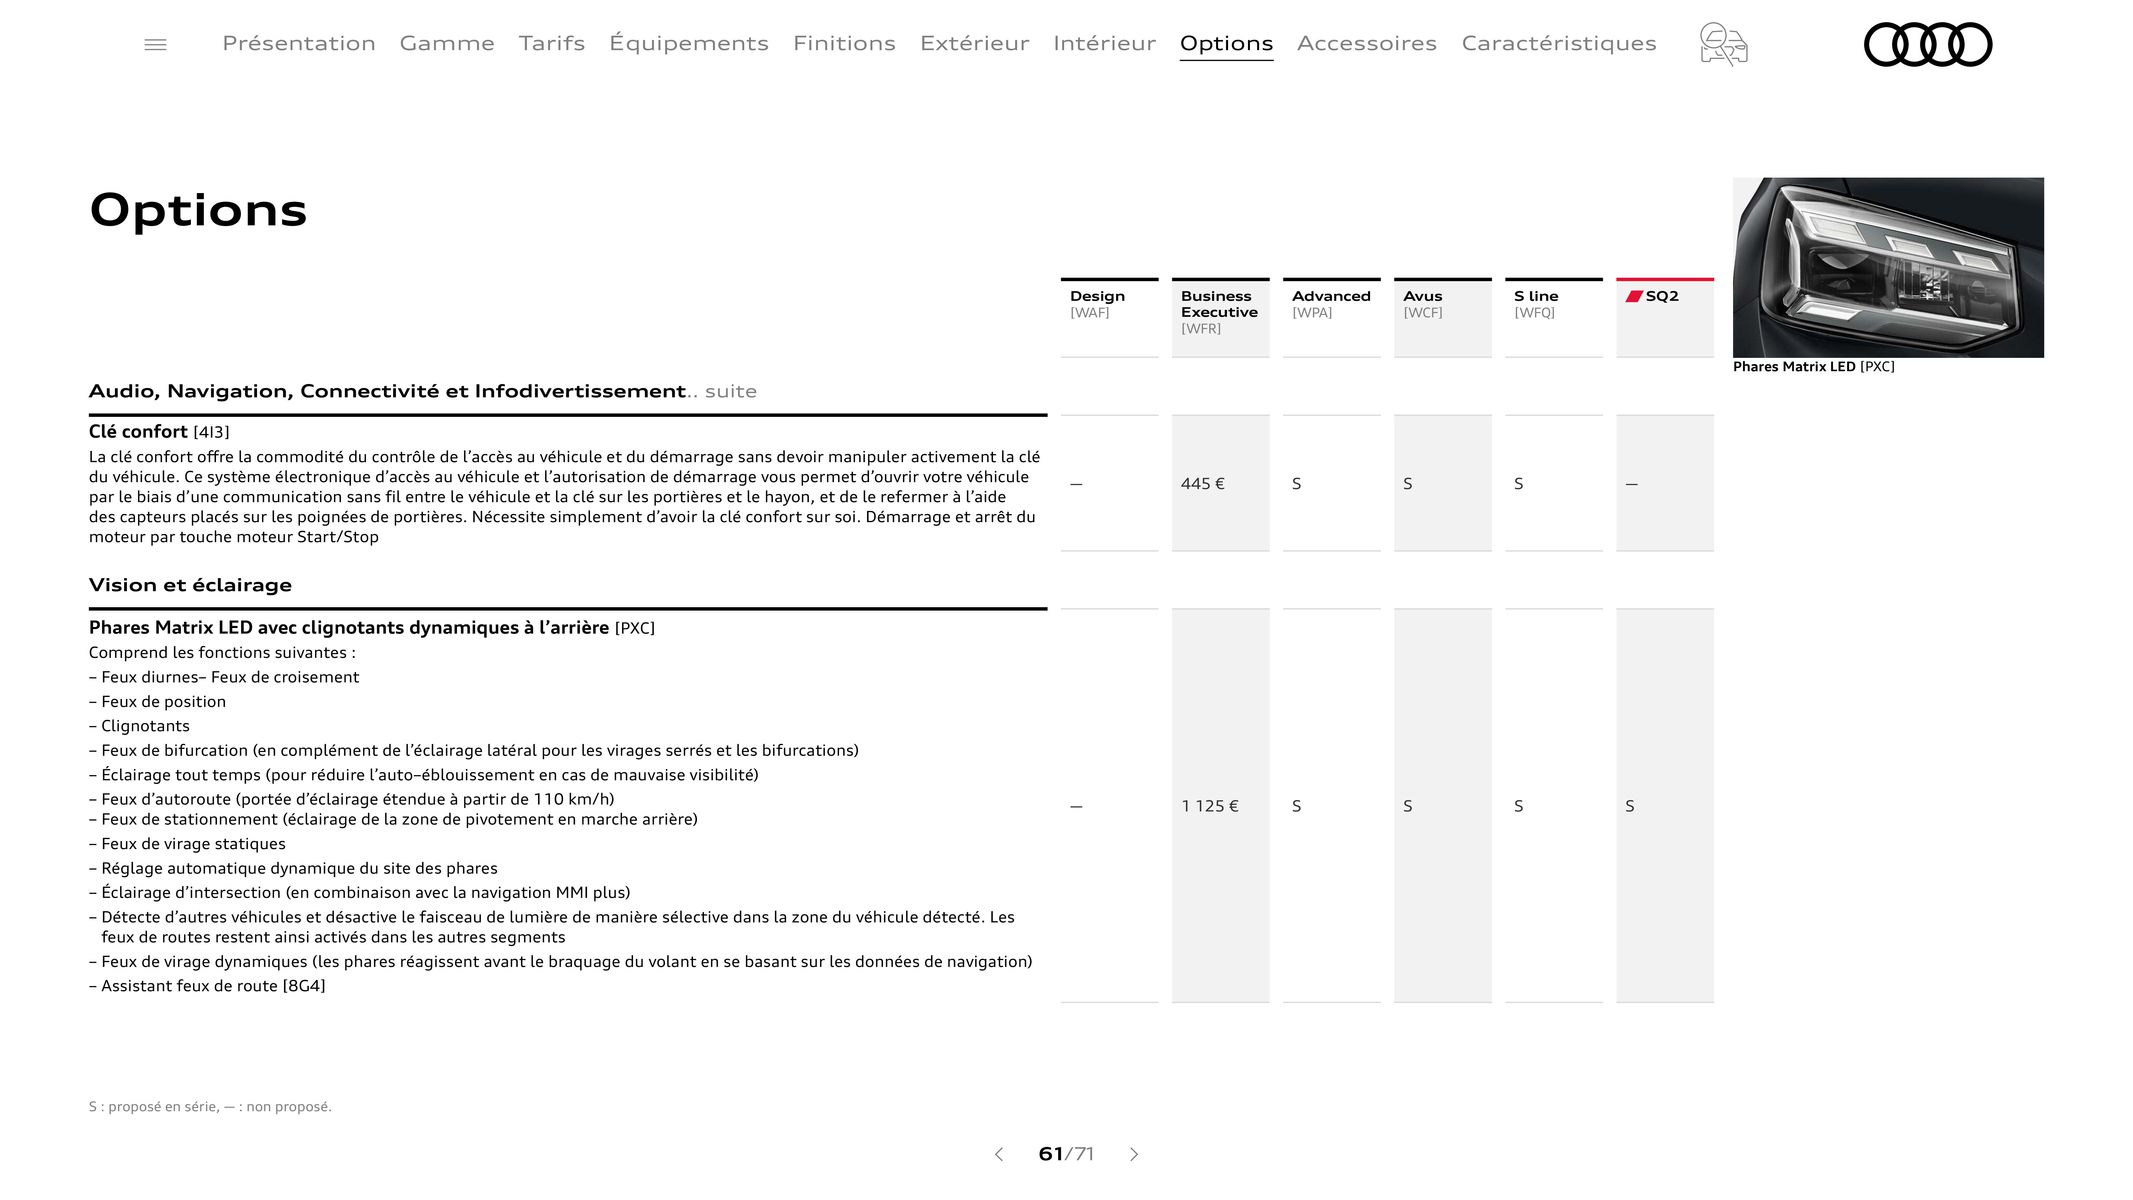Click the S cell under Advanced for Clé confort

pyautogui.click(x=1331, y=483)
